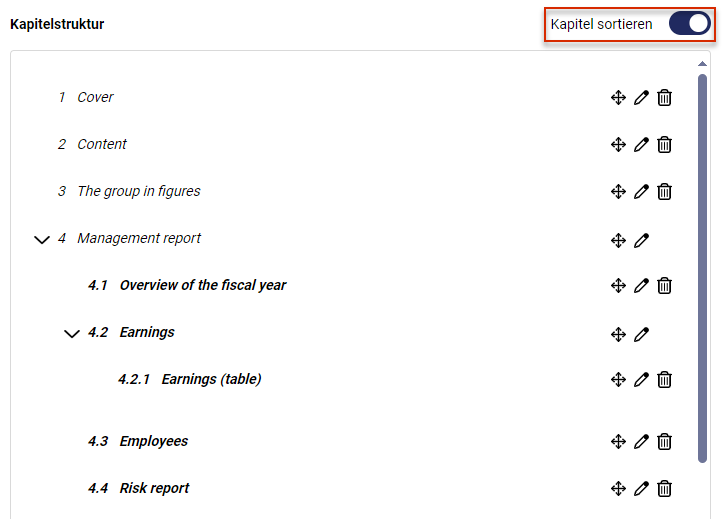This screenshot has width=723, height=519.
Task: Grab move handle for Management report
Action: (x=618, y=240)
